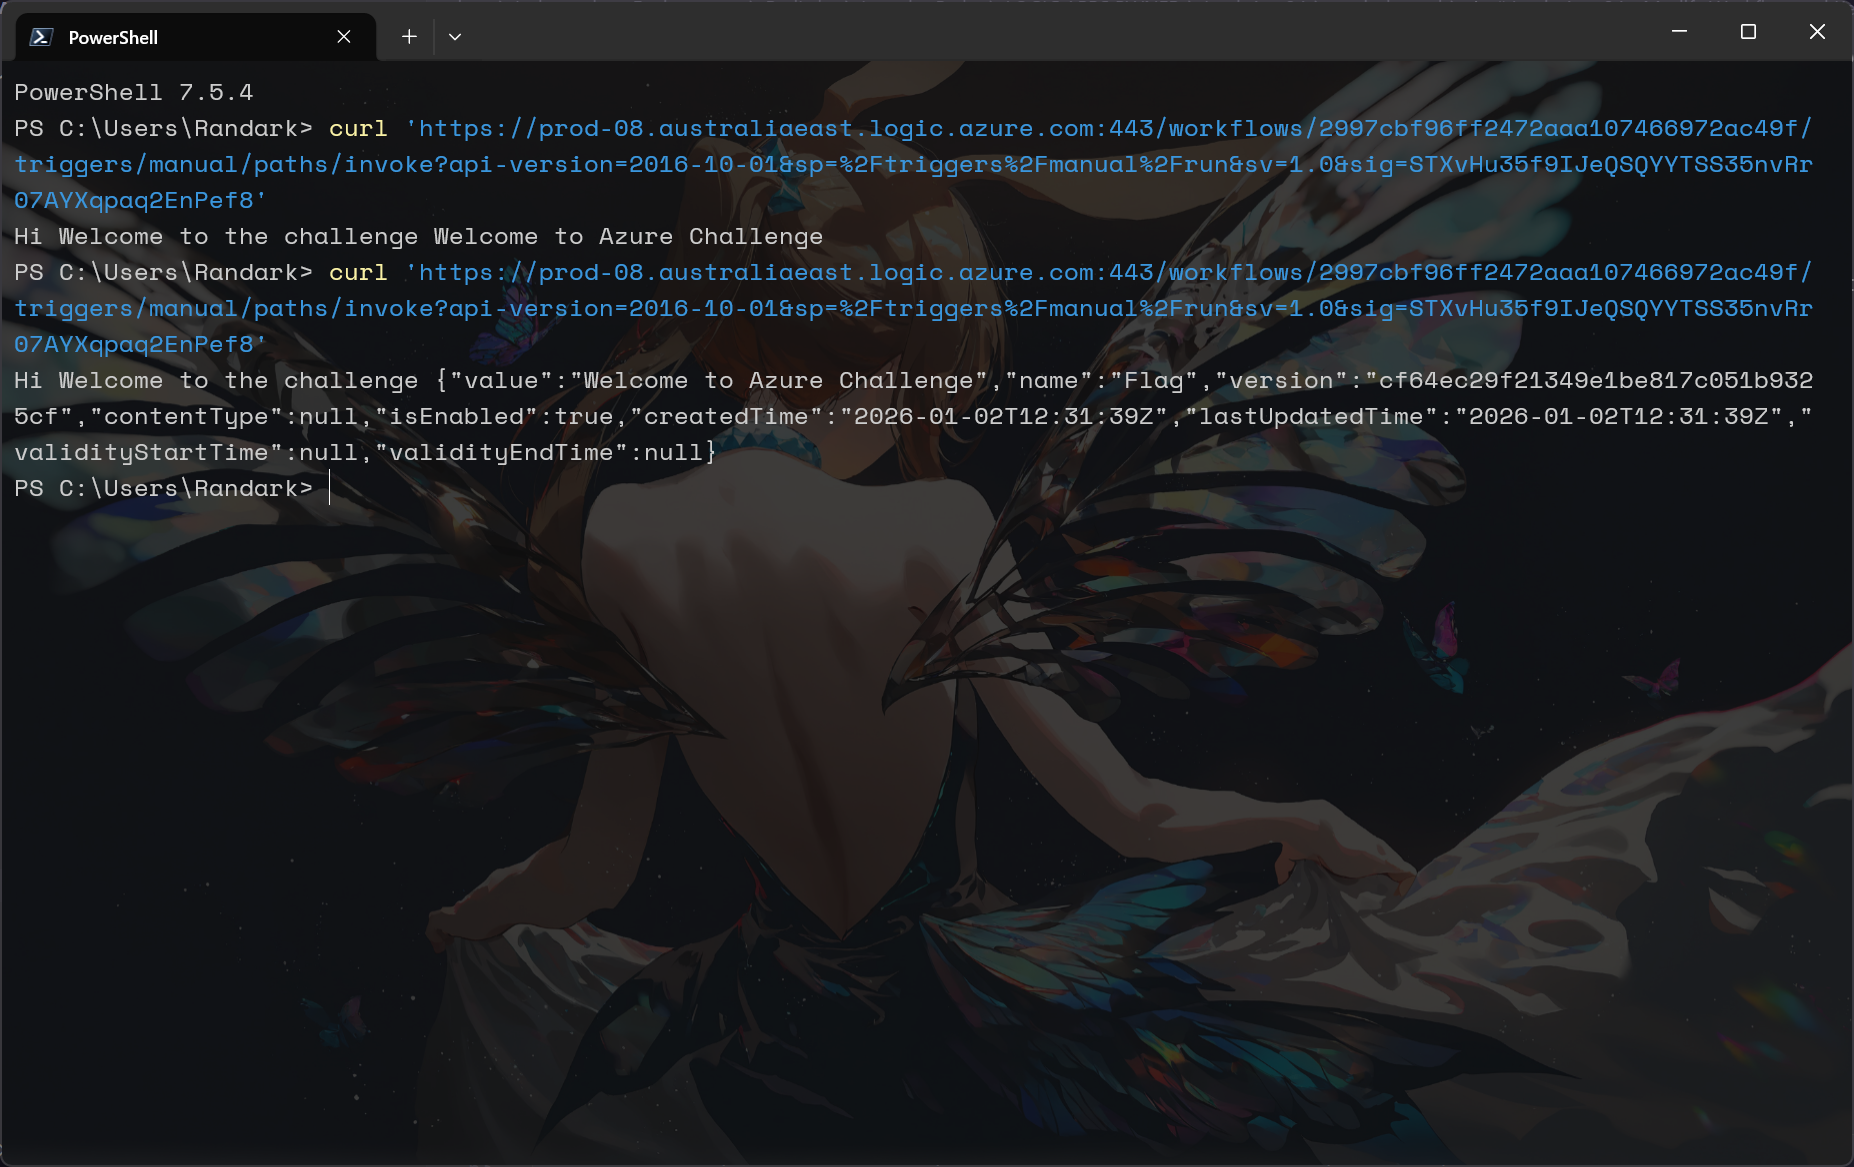1854x1167 pixels.
Task: Minimize the terminal window
Action: coord(1679,32)
